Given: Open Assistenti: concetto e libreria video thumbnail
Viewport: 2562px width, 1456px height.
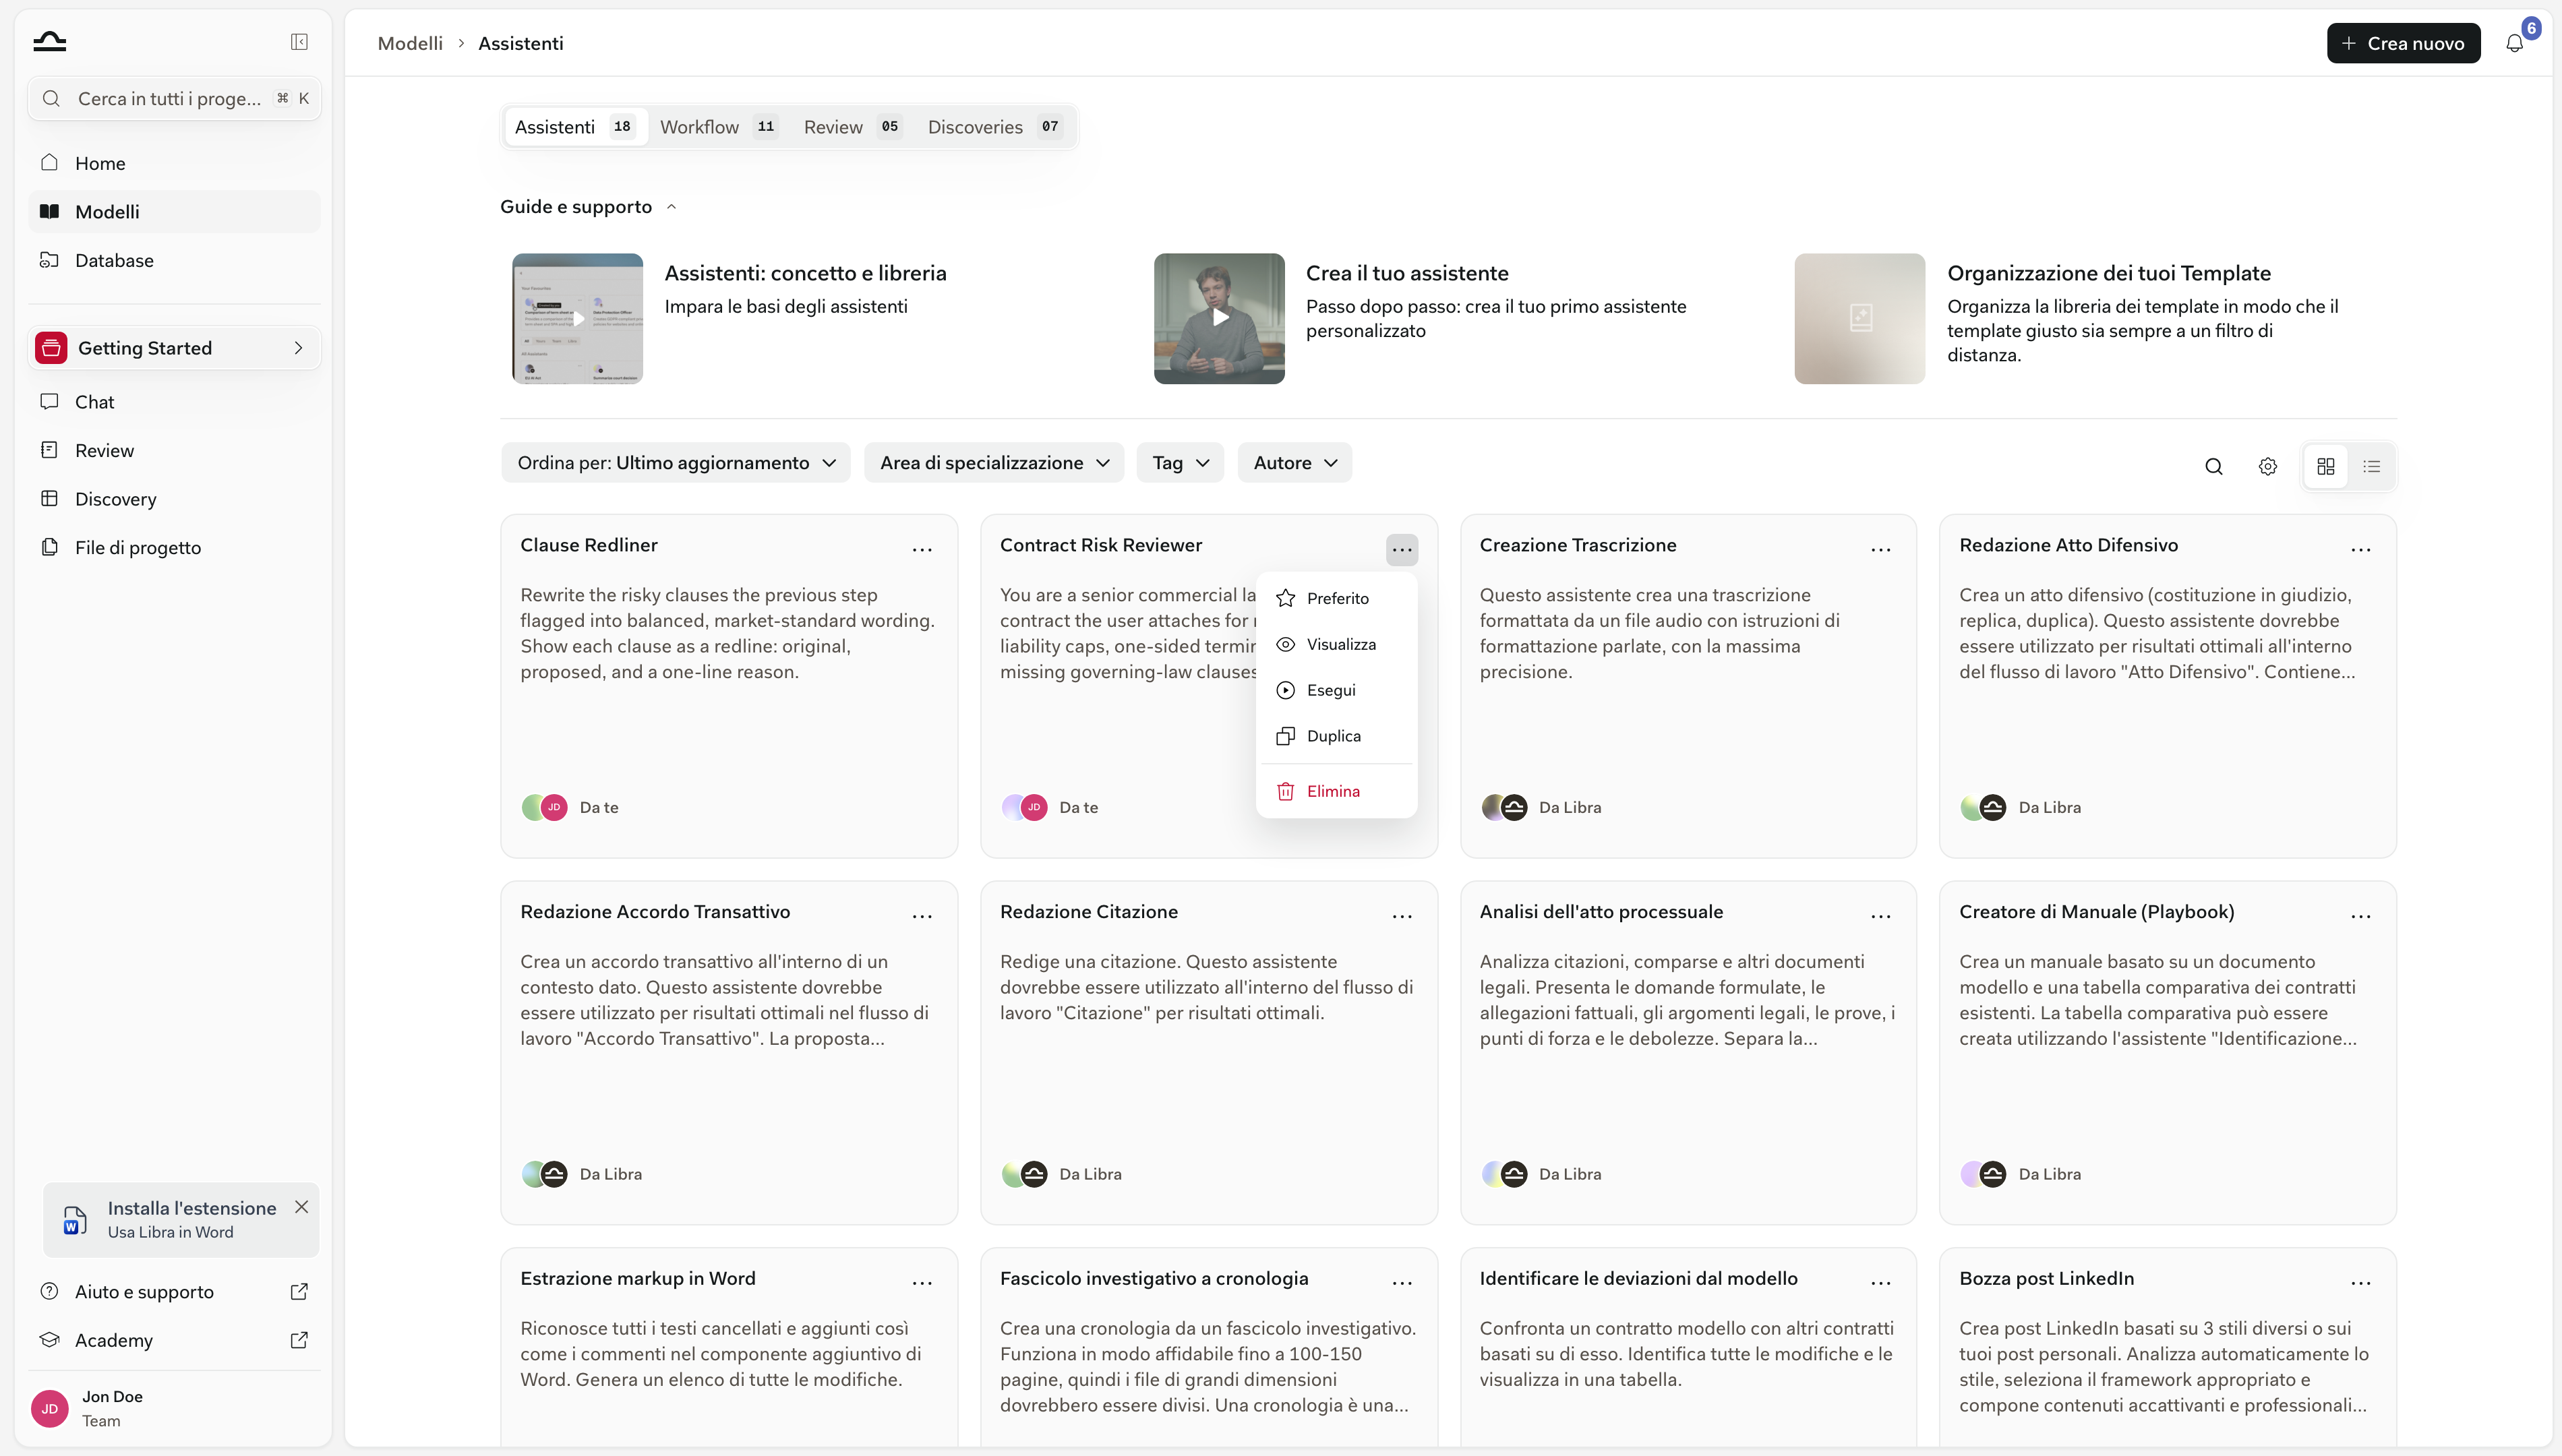Looking at the screenshot, I should pos(578,318).
